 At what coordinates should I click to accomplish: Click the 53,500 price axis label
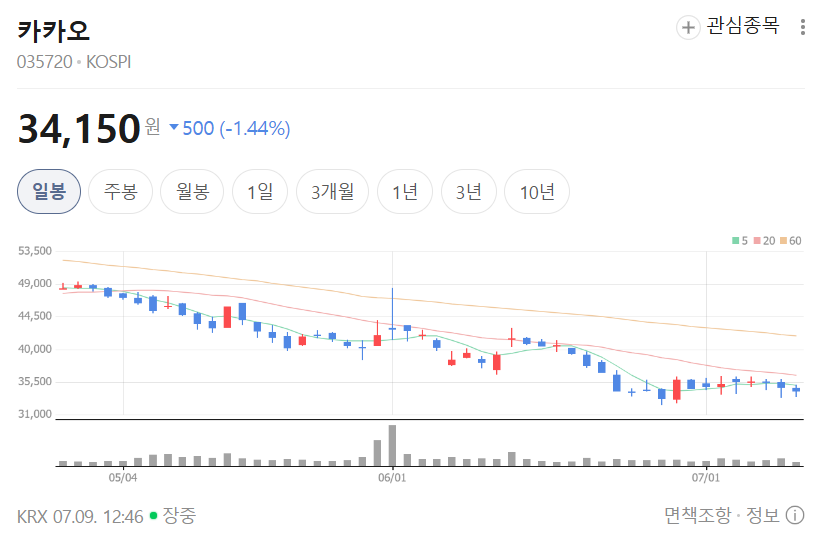pos(35,251)
